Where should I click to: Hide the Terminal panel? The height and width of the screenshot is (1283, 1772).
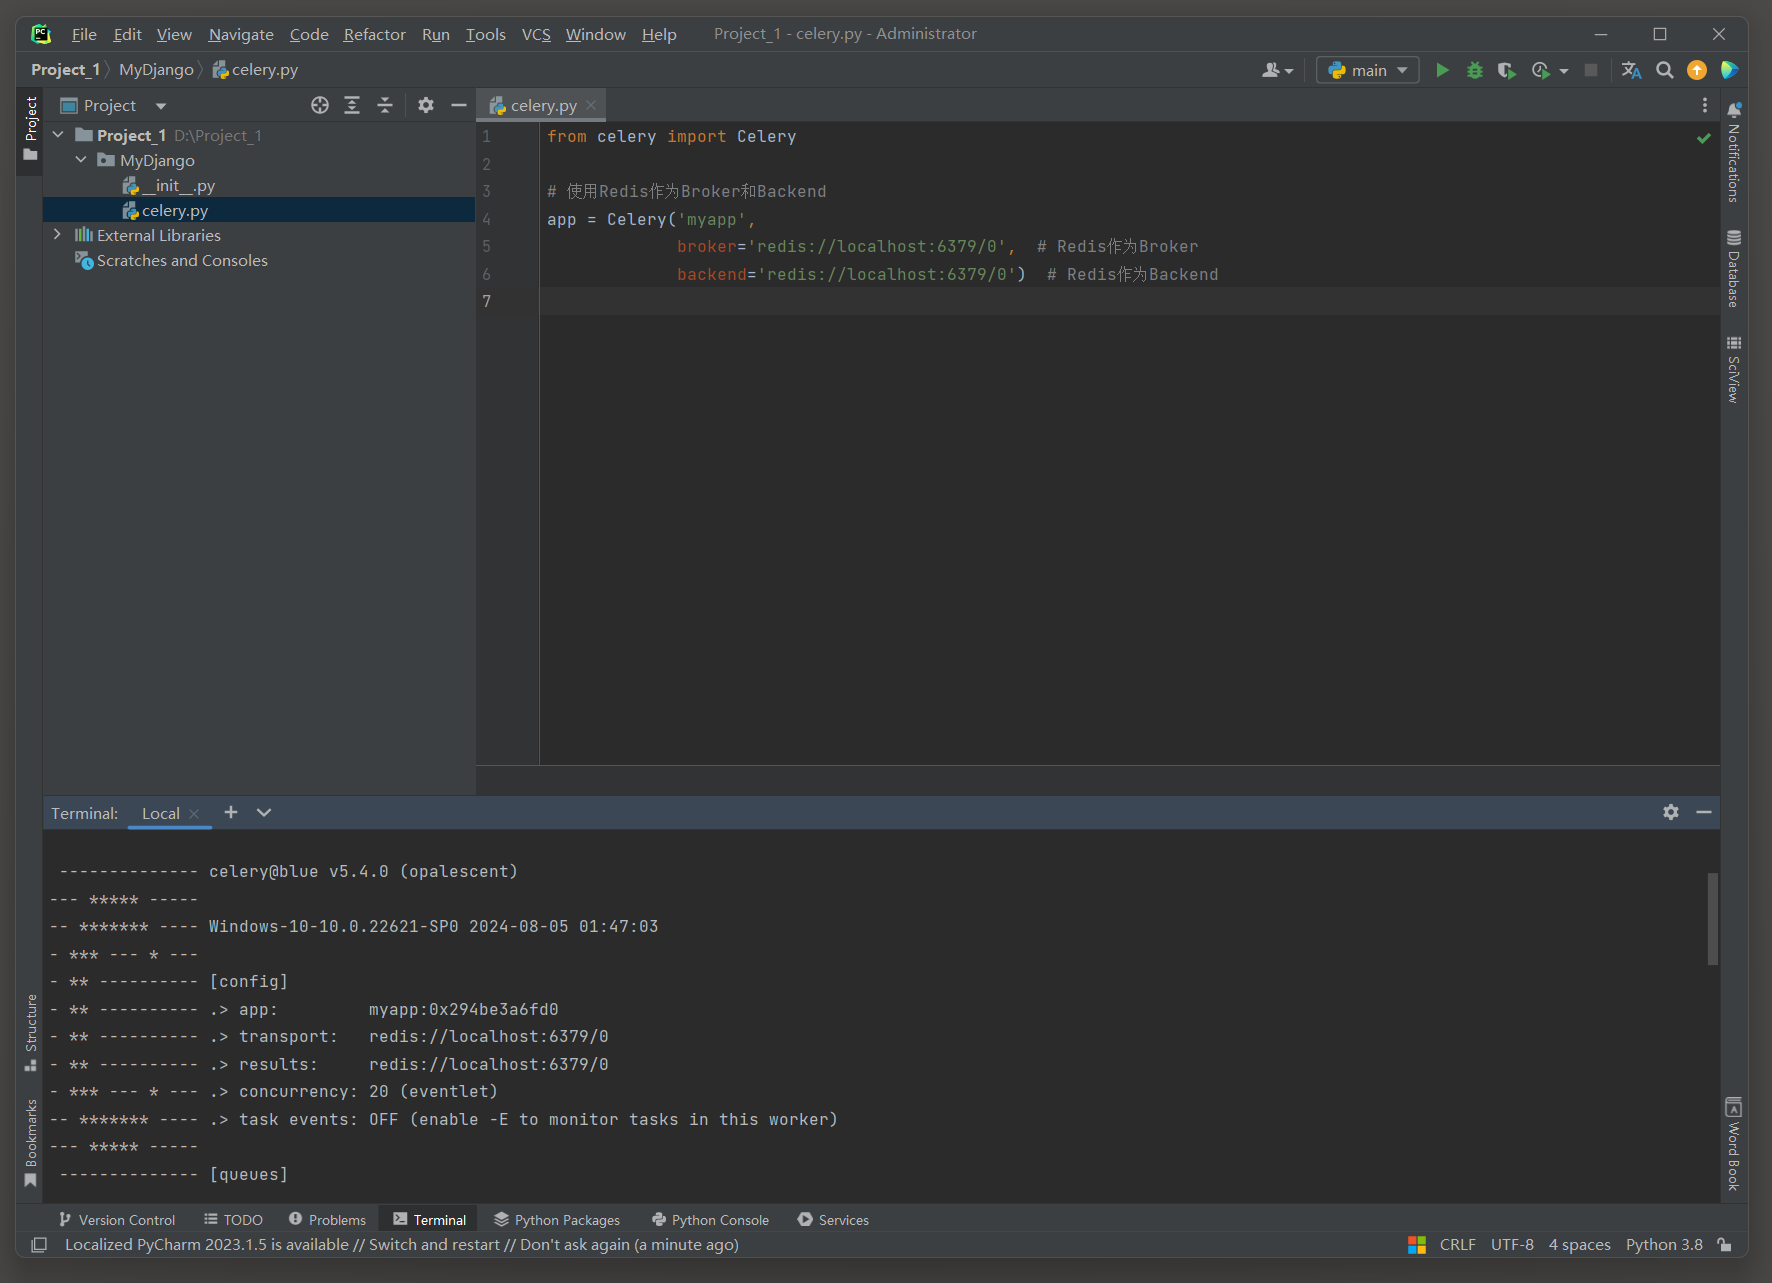[1704, 812]
